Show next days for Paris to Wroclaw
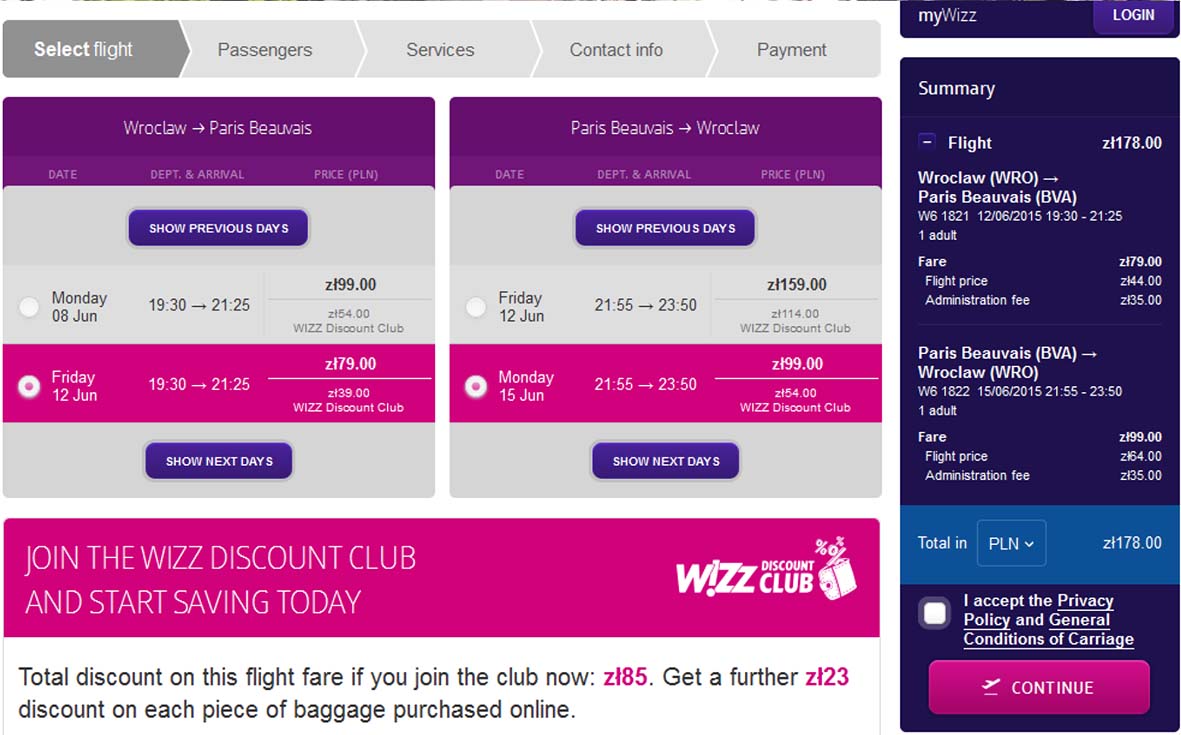 point(665,461)
